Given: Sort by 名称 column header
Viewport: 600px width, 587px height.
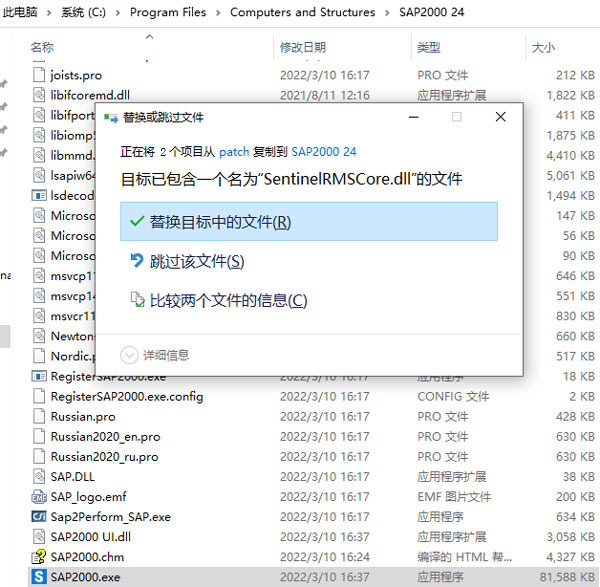Looking at the screenshot, I should (x=42, y=48).
